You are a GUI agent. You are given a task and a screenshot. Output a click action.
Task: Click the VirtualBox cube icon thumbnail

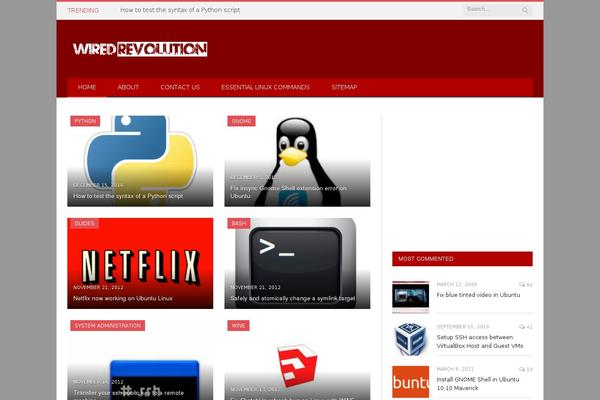pos(411,339)
